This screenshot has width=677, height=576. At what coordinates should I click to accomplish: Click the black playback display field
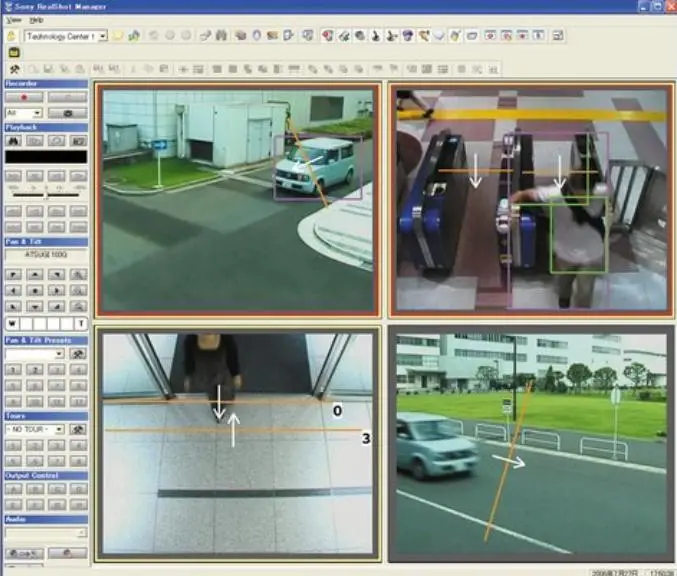pos(46,157)
